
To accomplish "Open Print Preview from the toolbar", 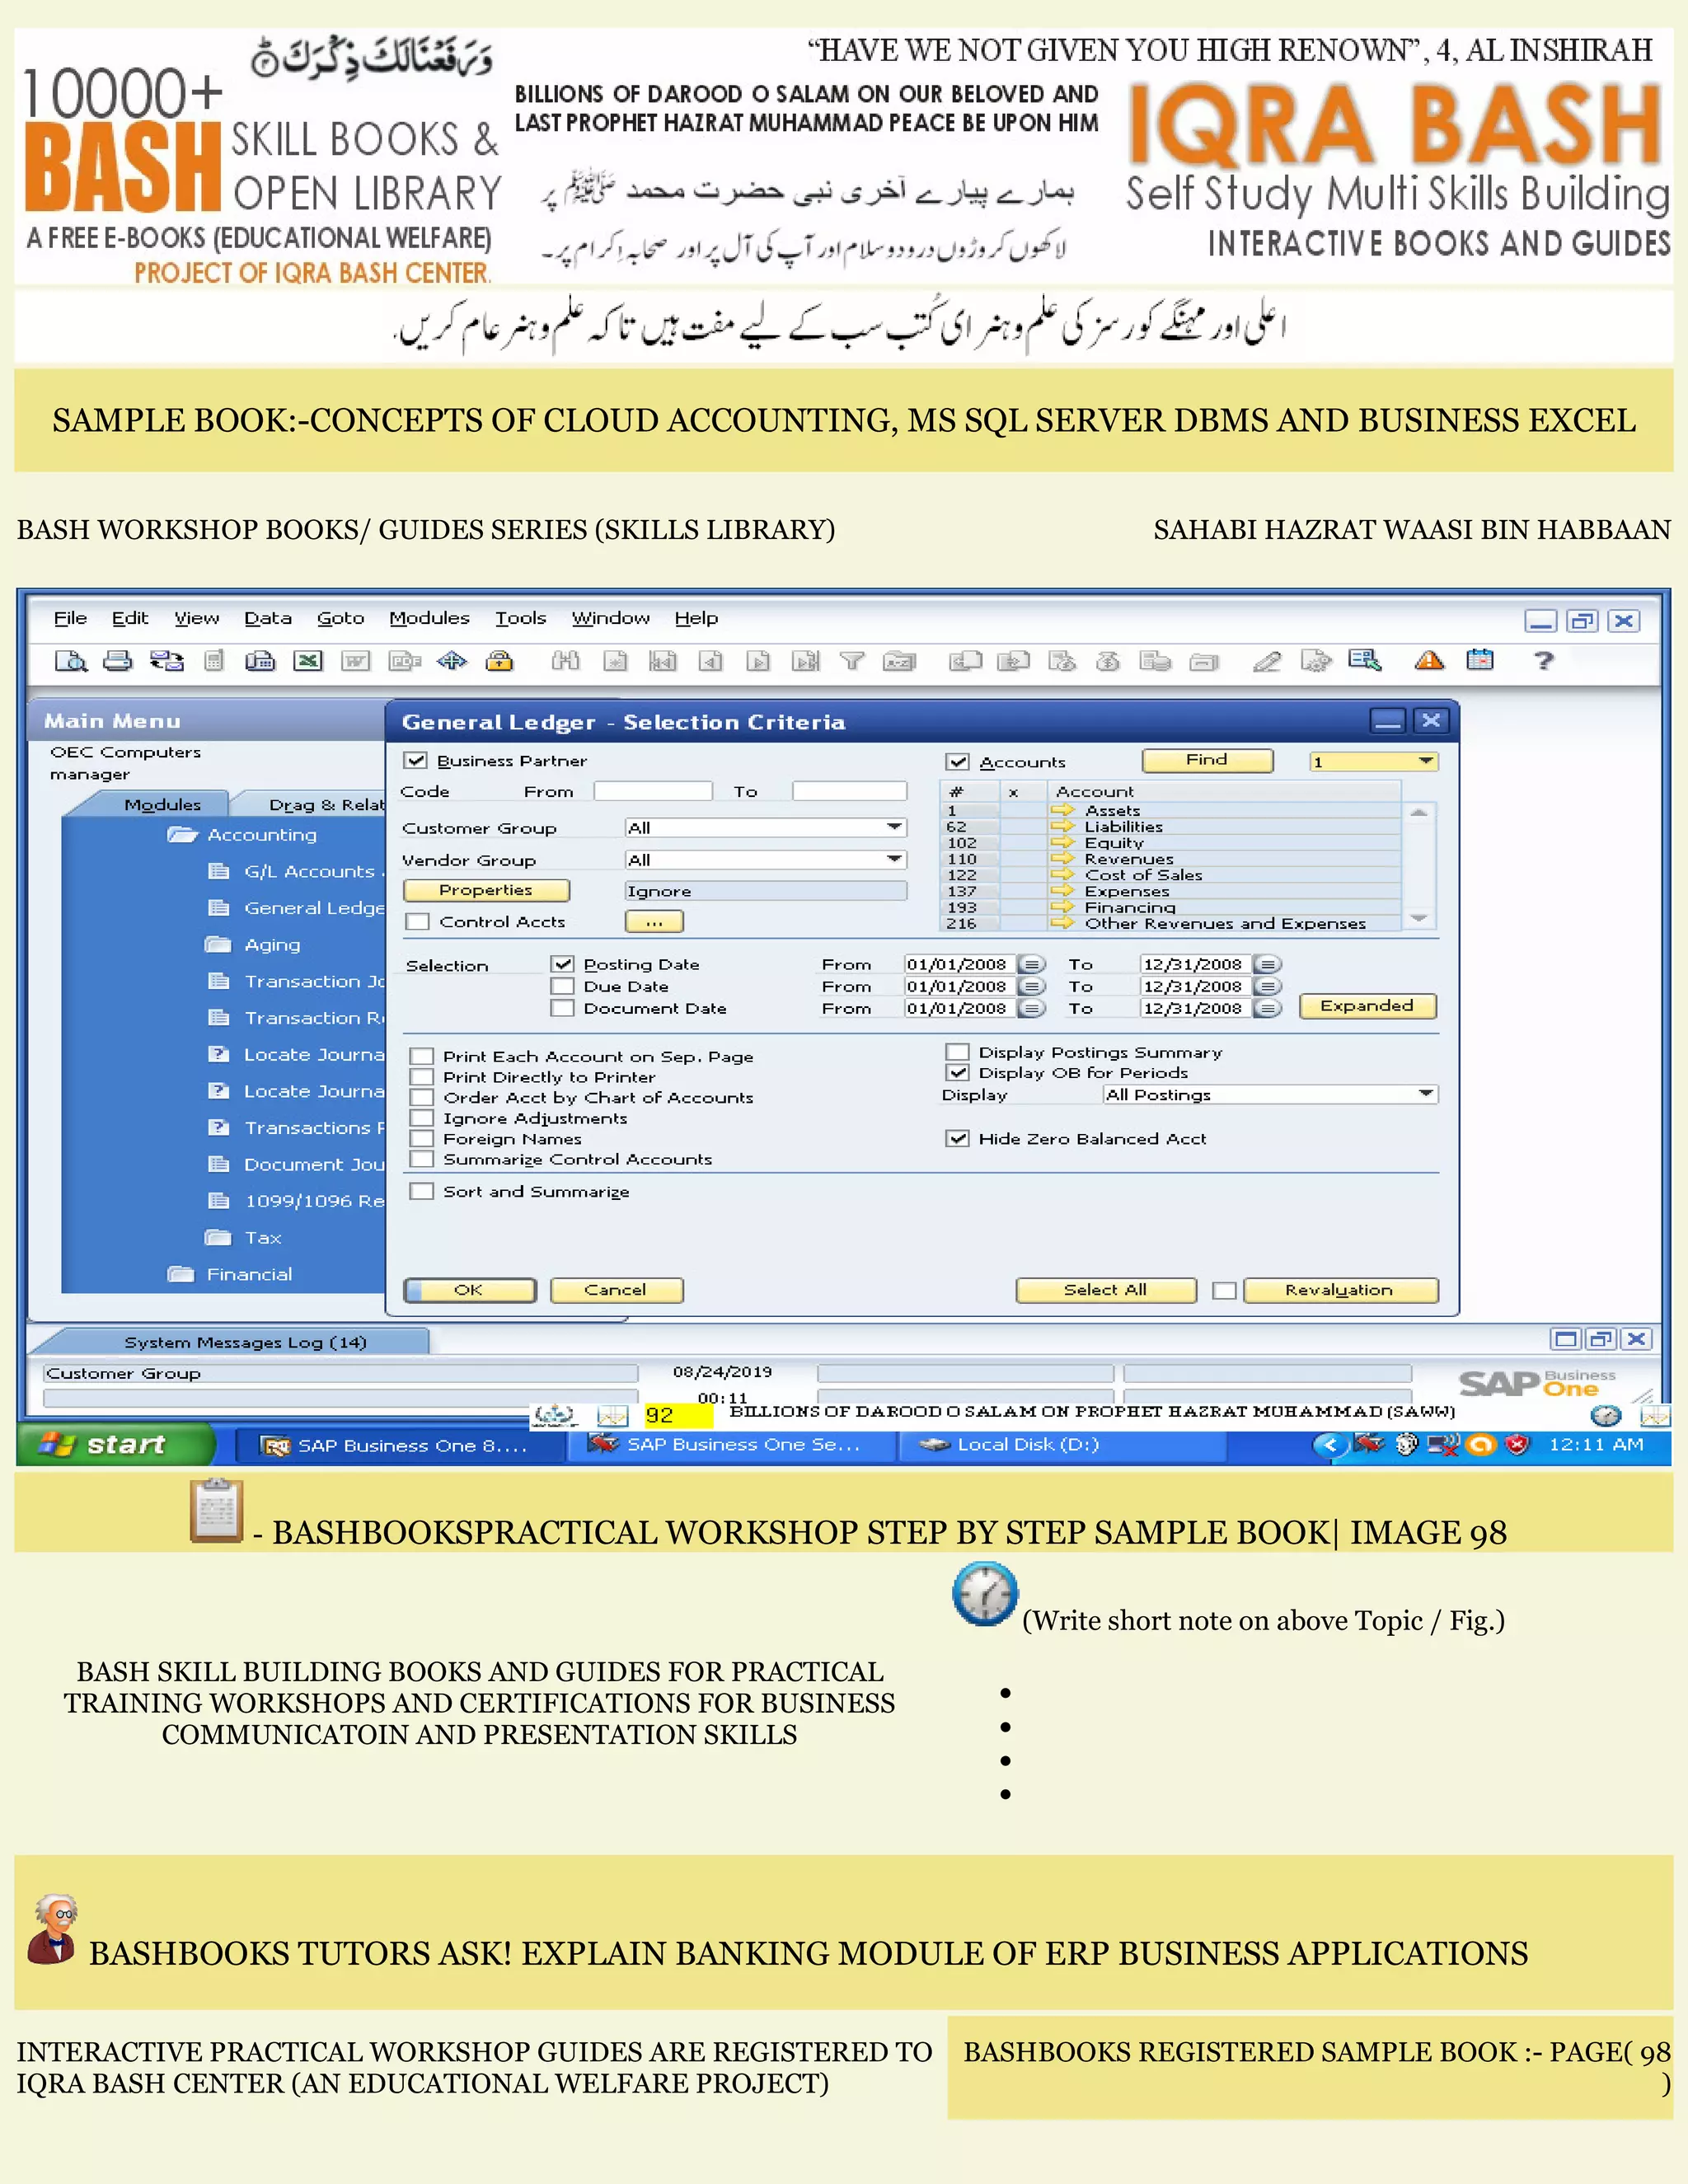I will pyautogui.click(x=71, y=661).
